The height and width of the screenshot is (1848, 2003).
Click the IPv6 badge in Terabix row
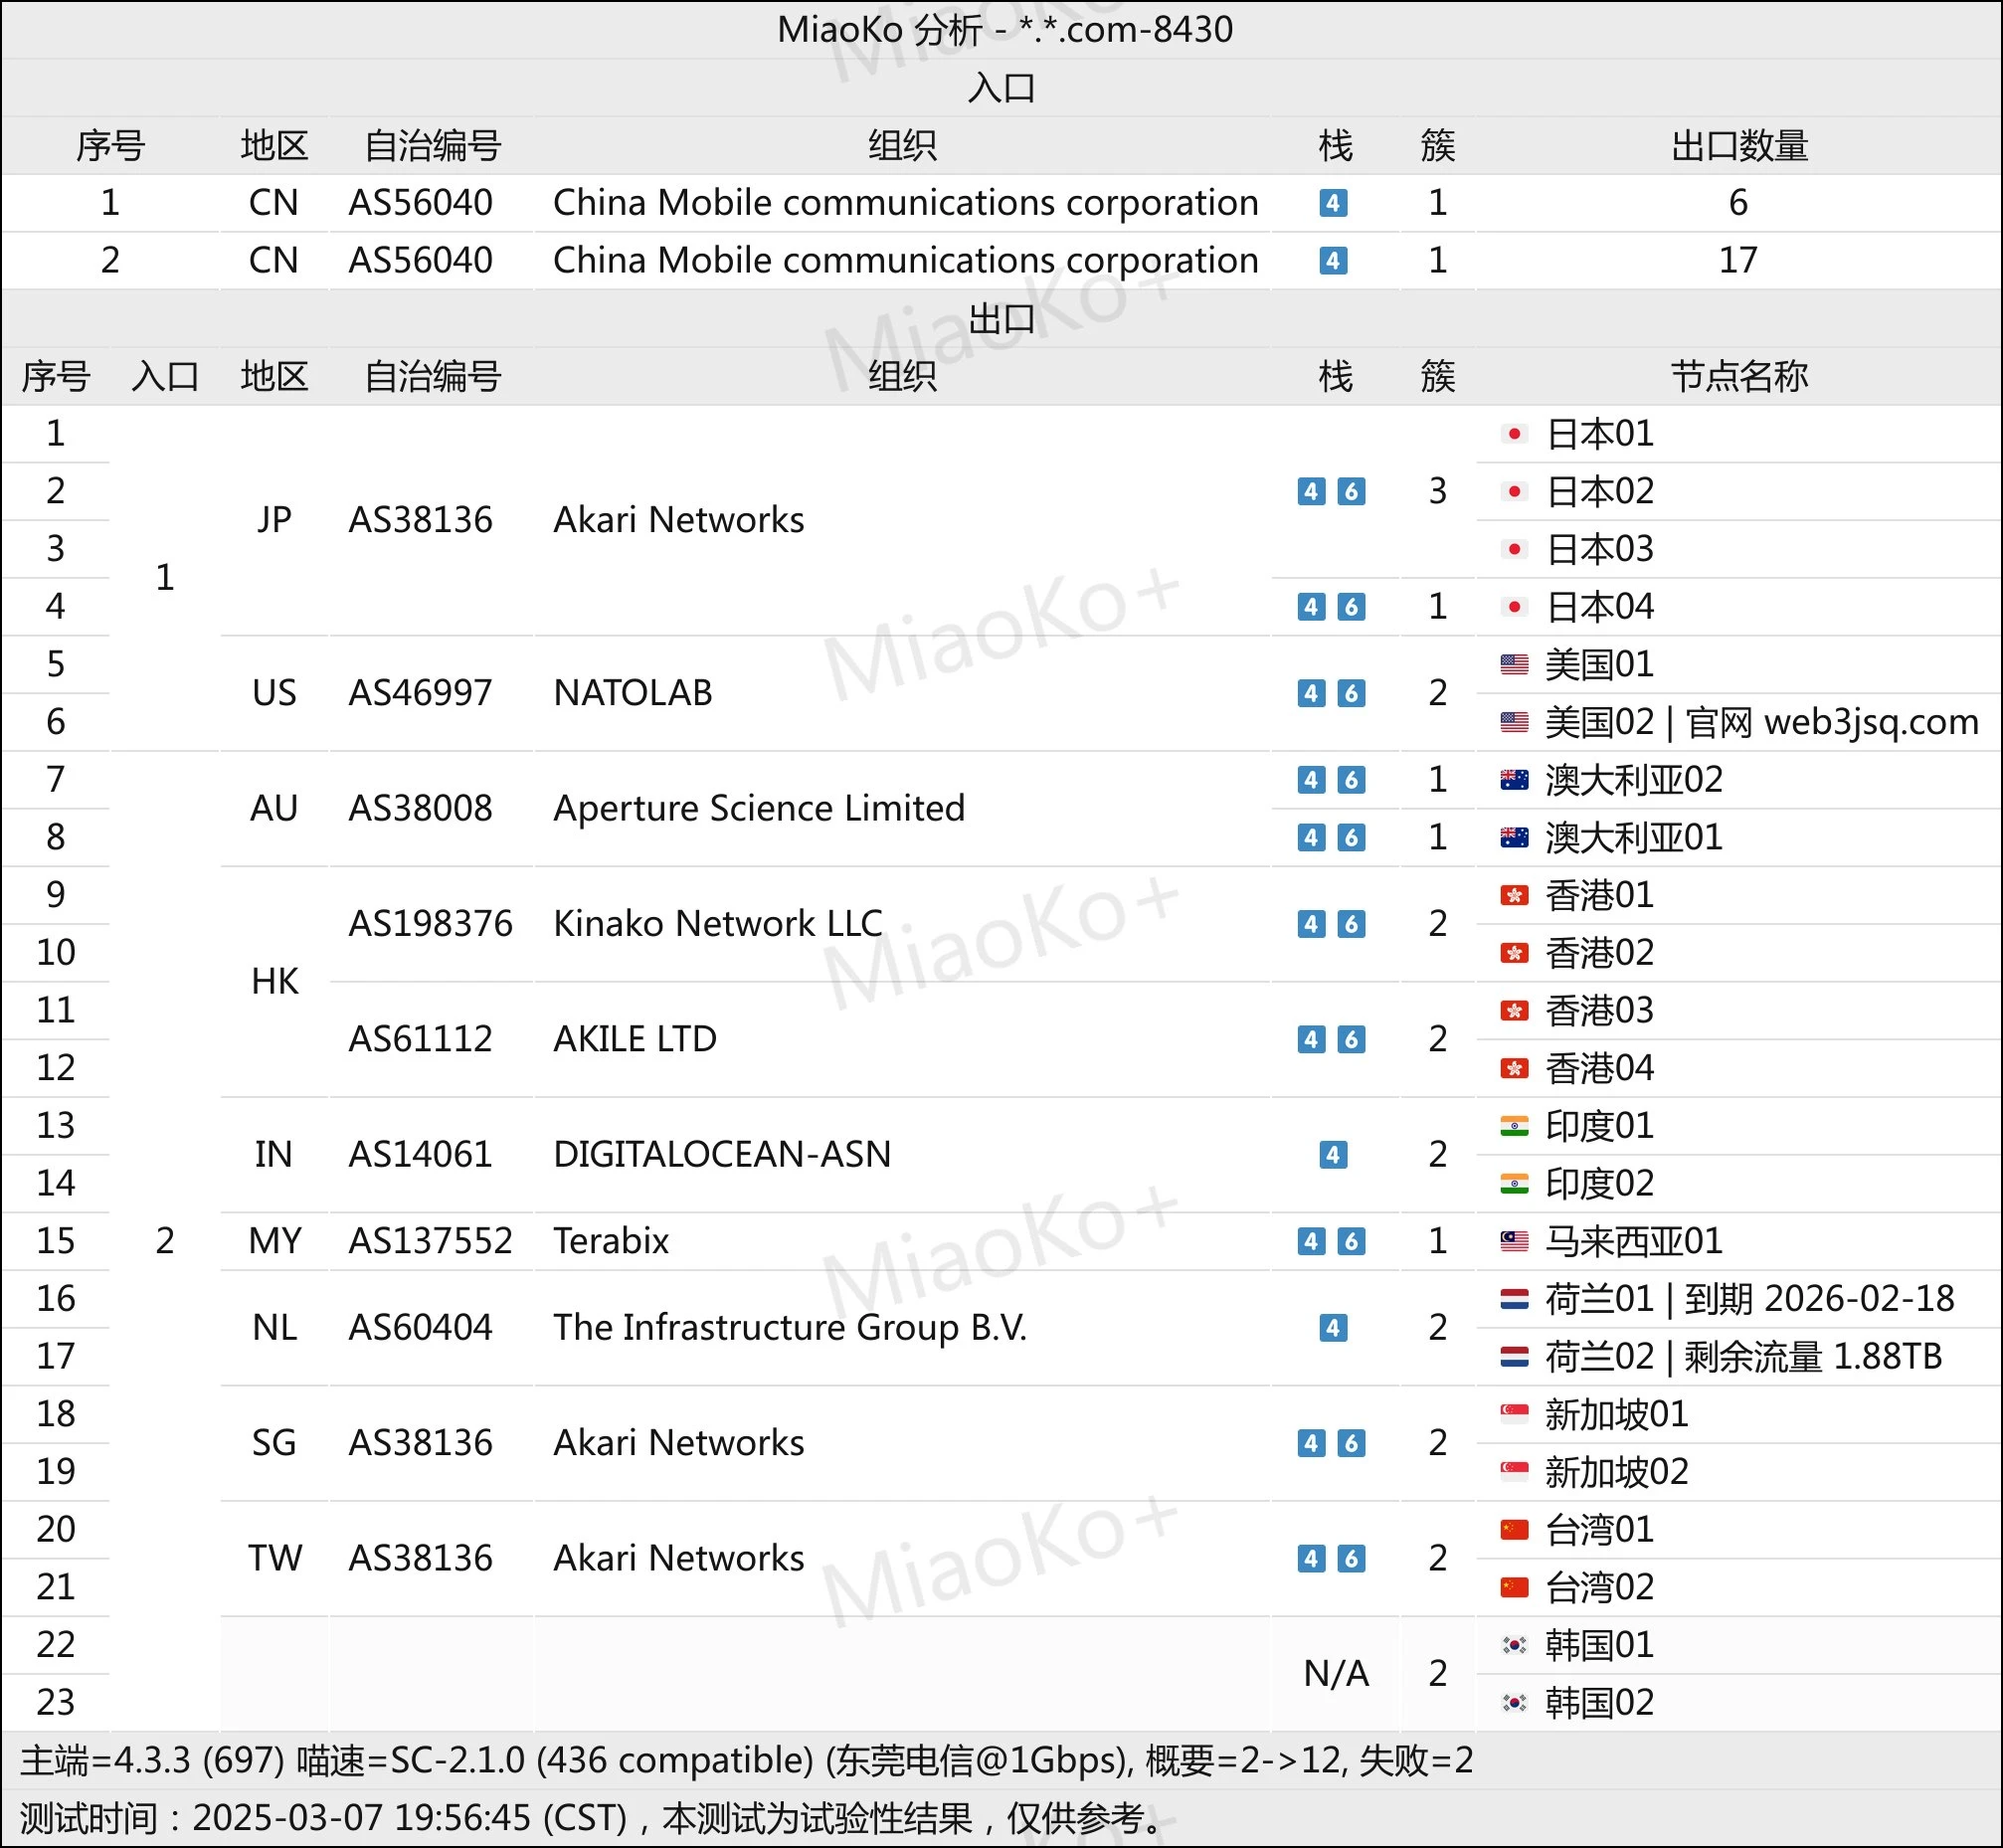pos(1351,1241)
